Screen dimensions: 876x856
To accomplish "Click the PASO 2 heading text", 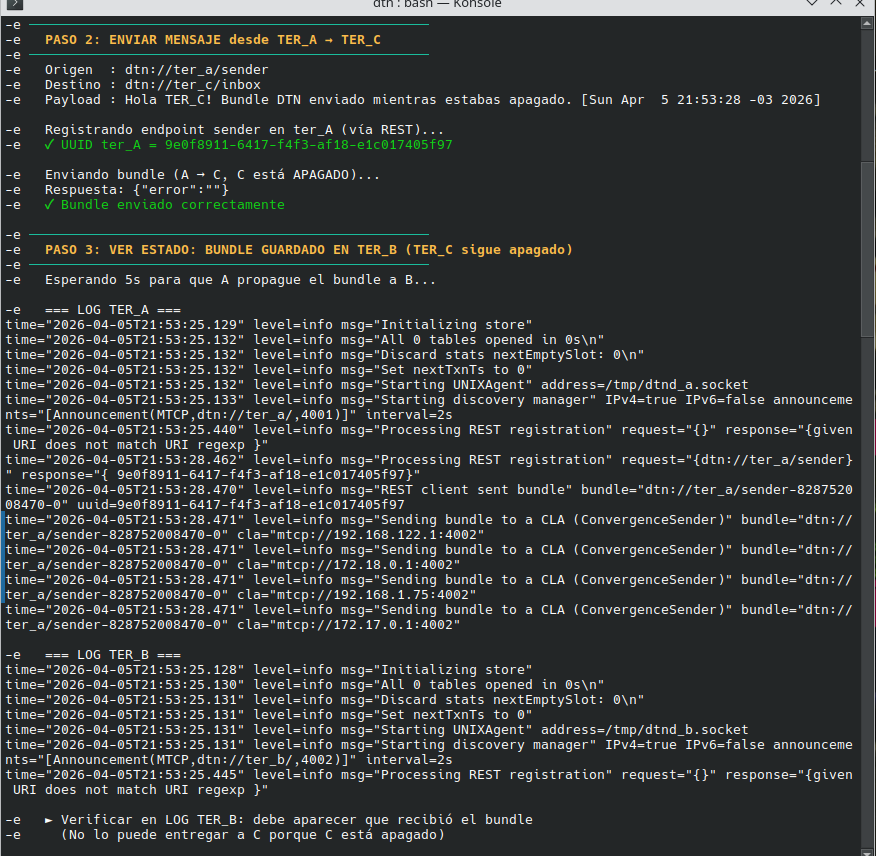I will pyautogui.click(x=213, y=40).
